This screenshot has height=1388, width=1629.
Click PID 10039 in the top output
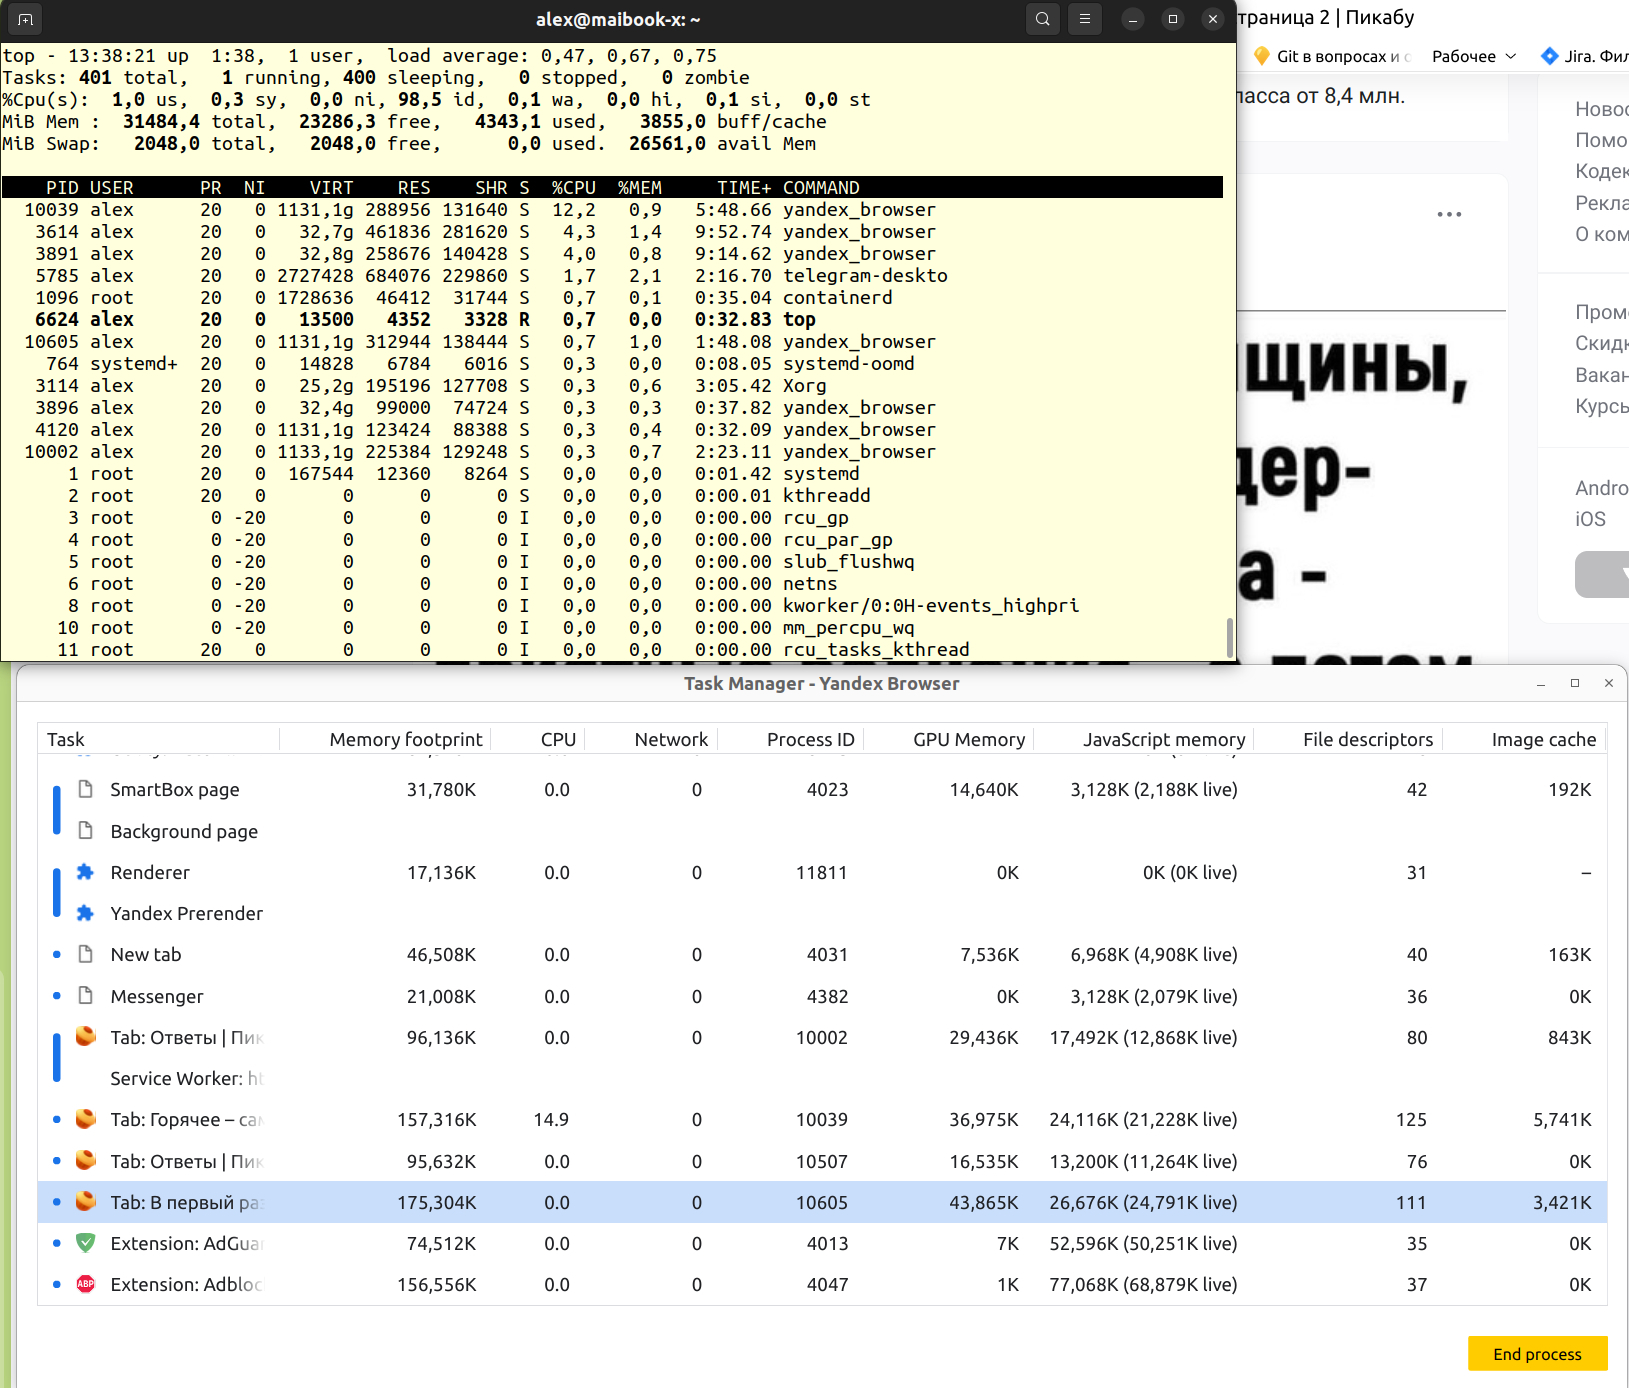[x=51, y=209]
